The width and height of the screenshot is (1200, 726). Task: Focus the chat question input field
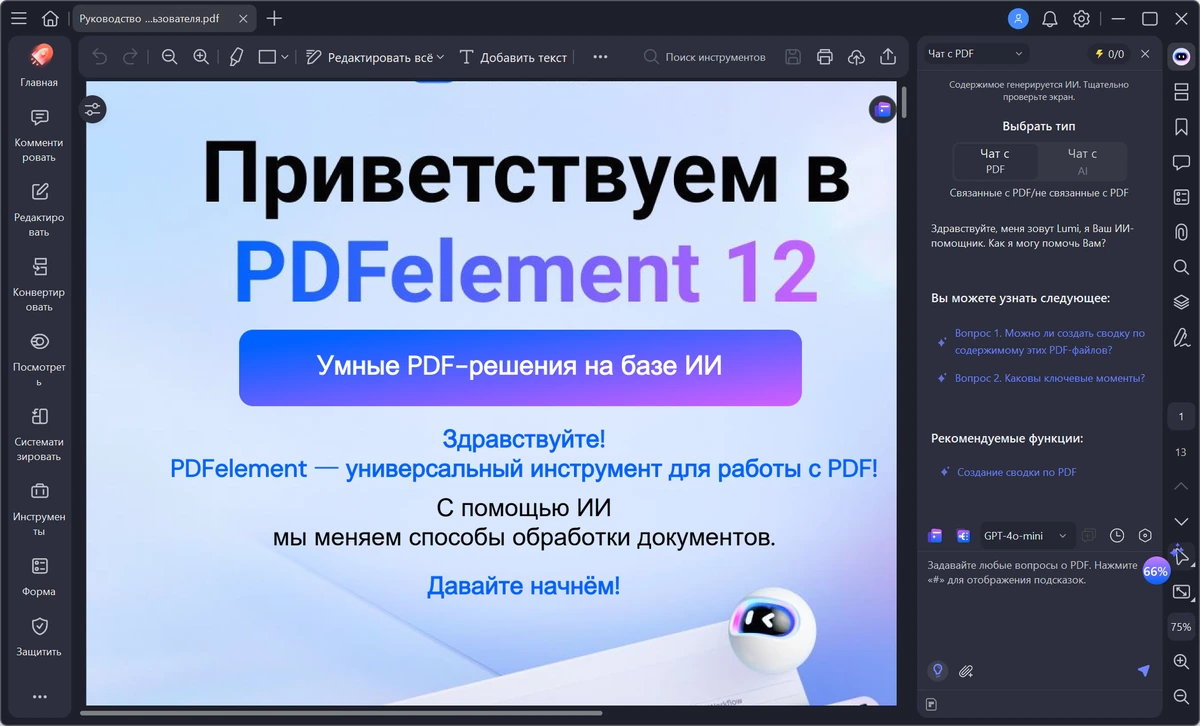coord(1040,605)
